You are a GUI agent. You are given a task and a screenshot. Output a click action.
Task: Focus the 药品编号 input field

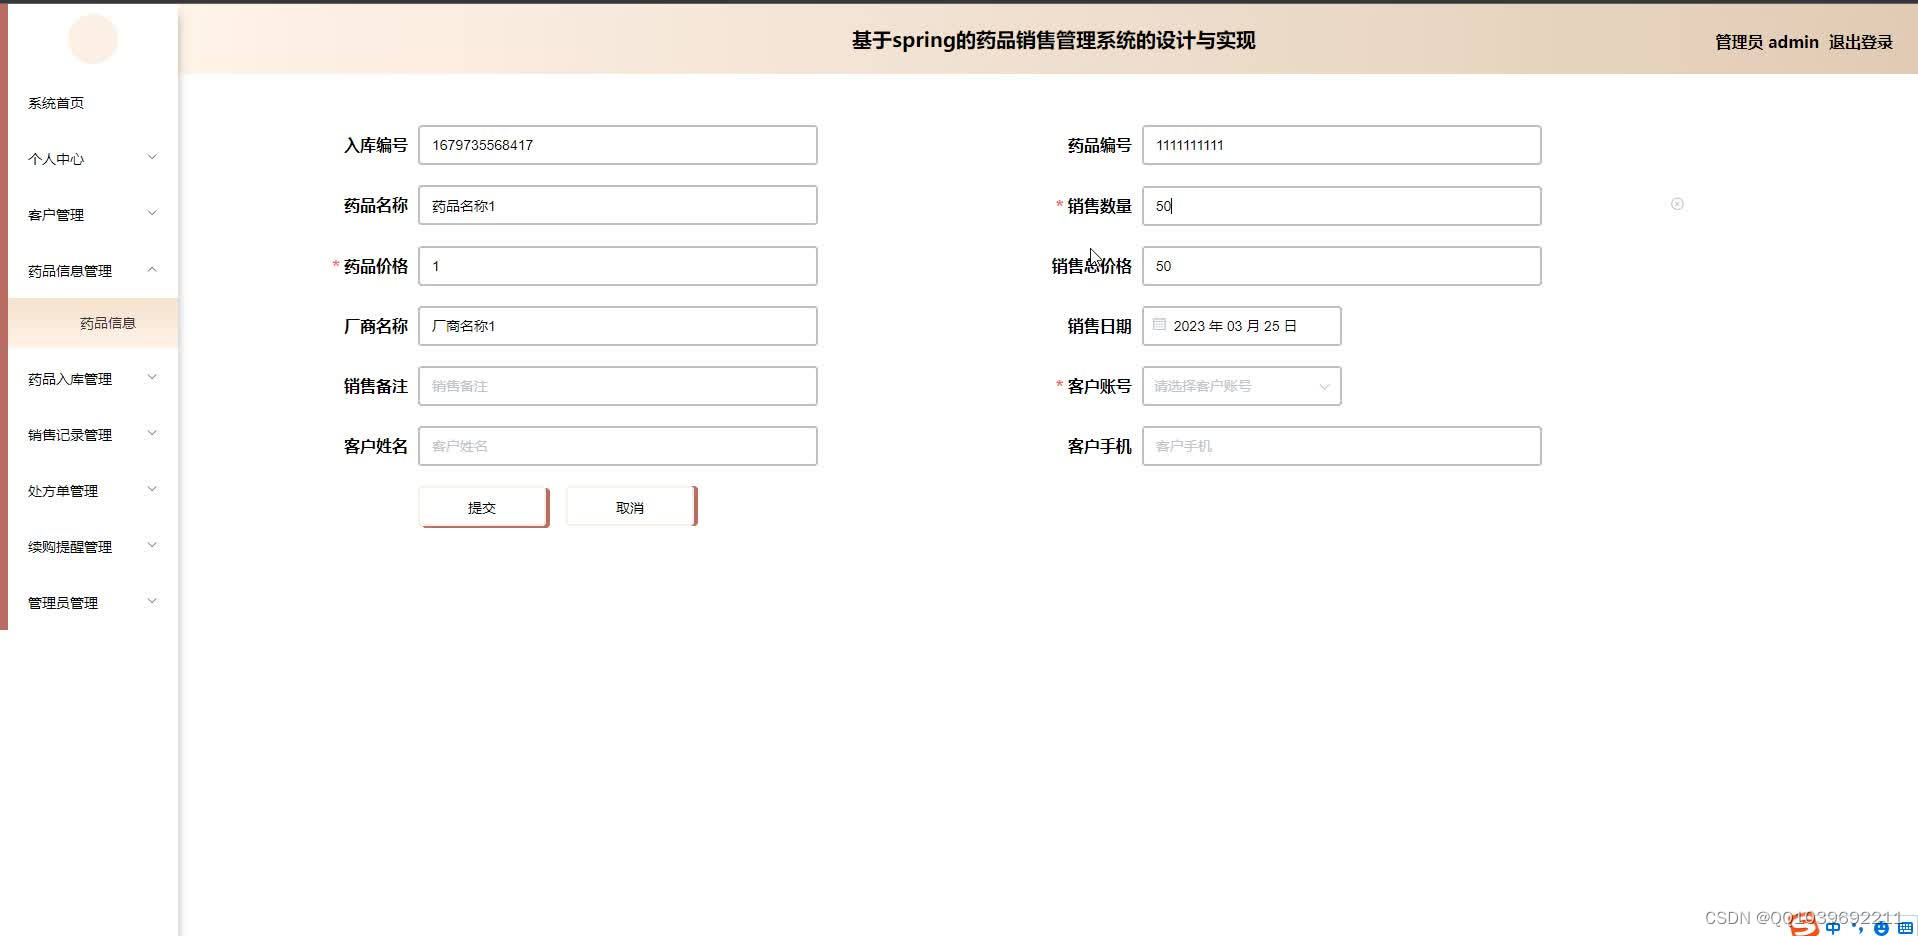(x=1341, y=145)
